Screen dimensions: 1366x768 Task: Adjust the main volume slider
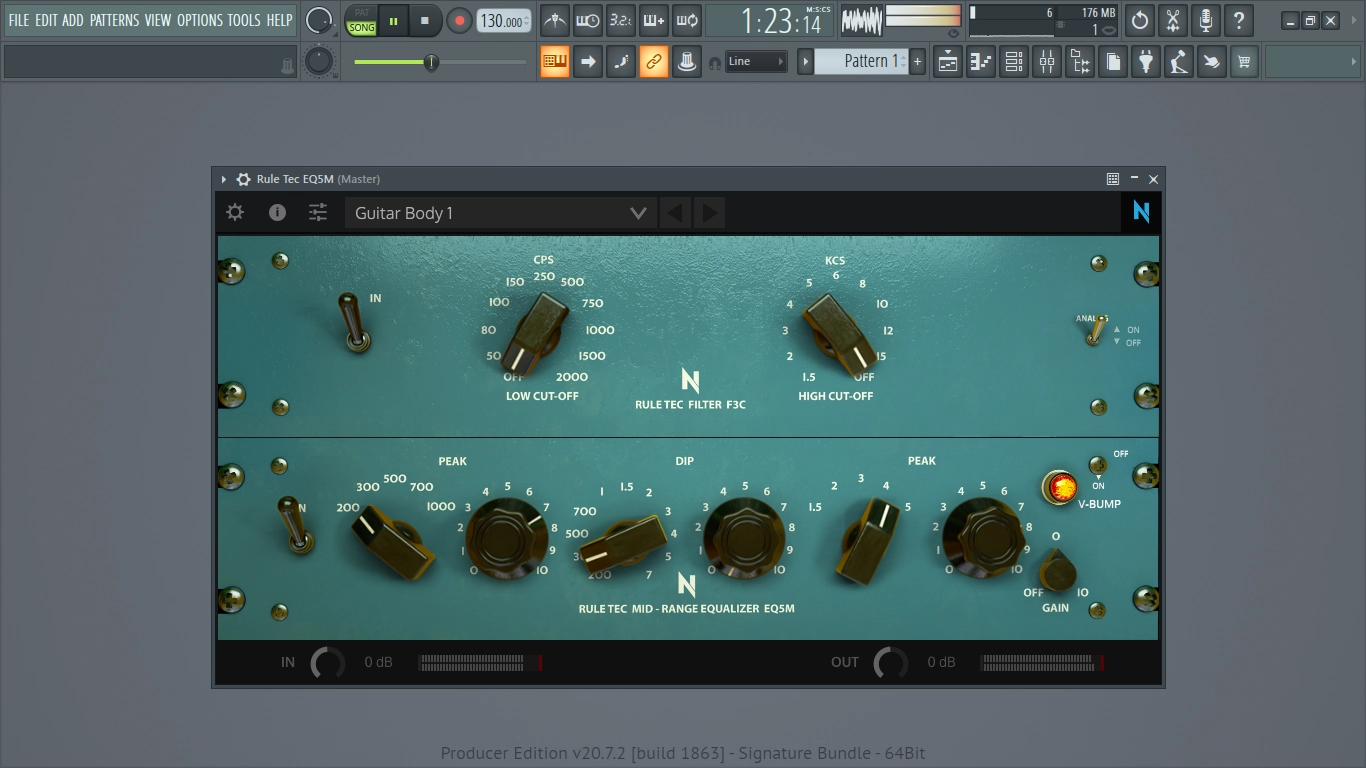[x=440, y=62]
